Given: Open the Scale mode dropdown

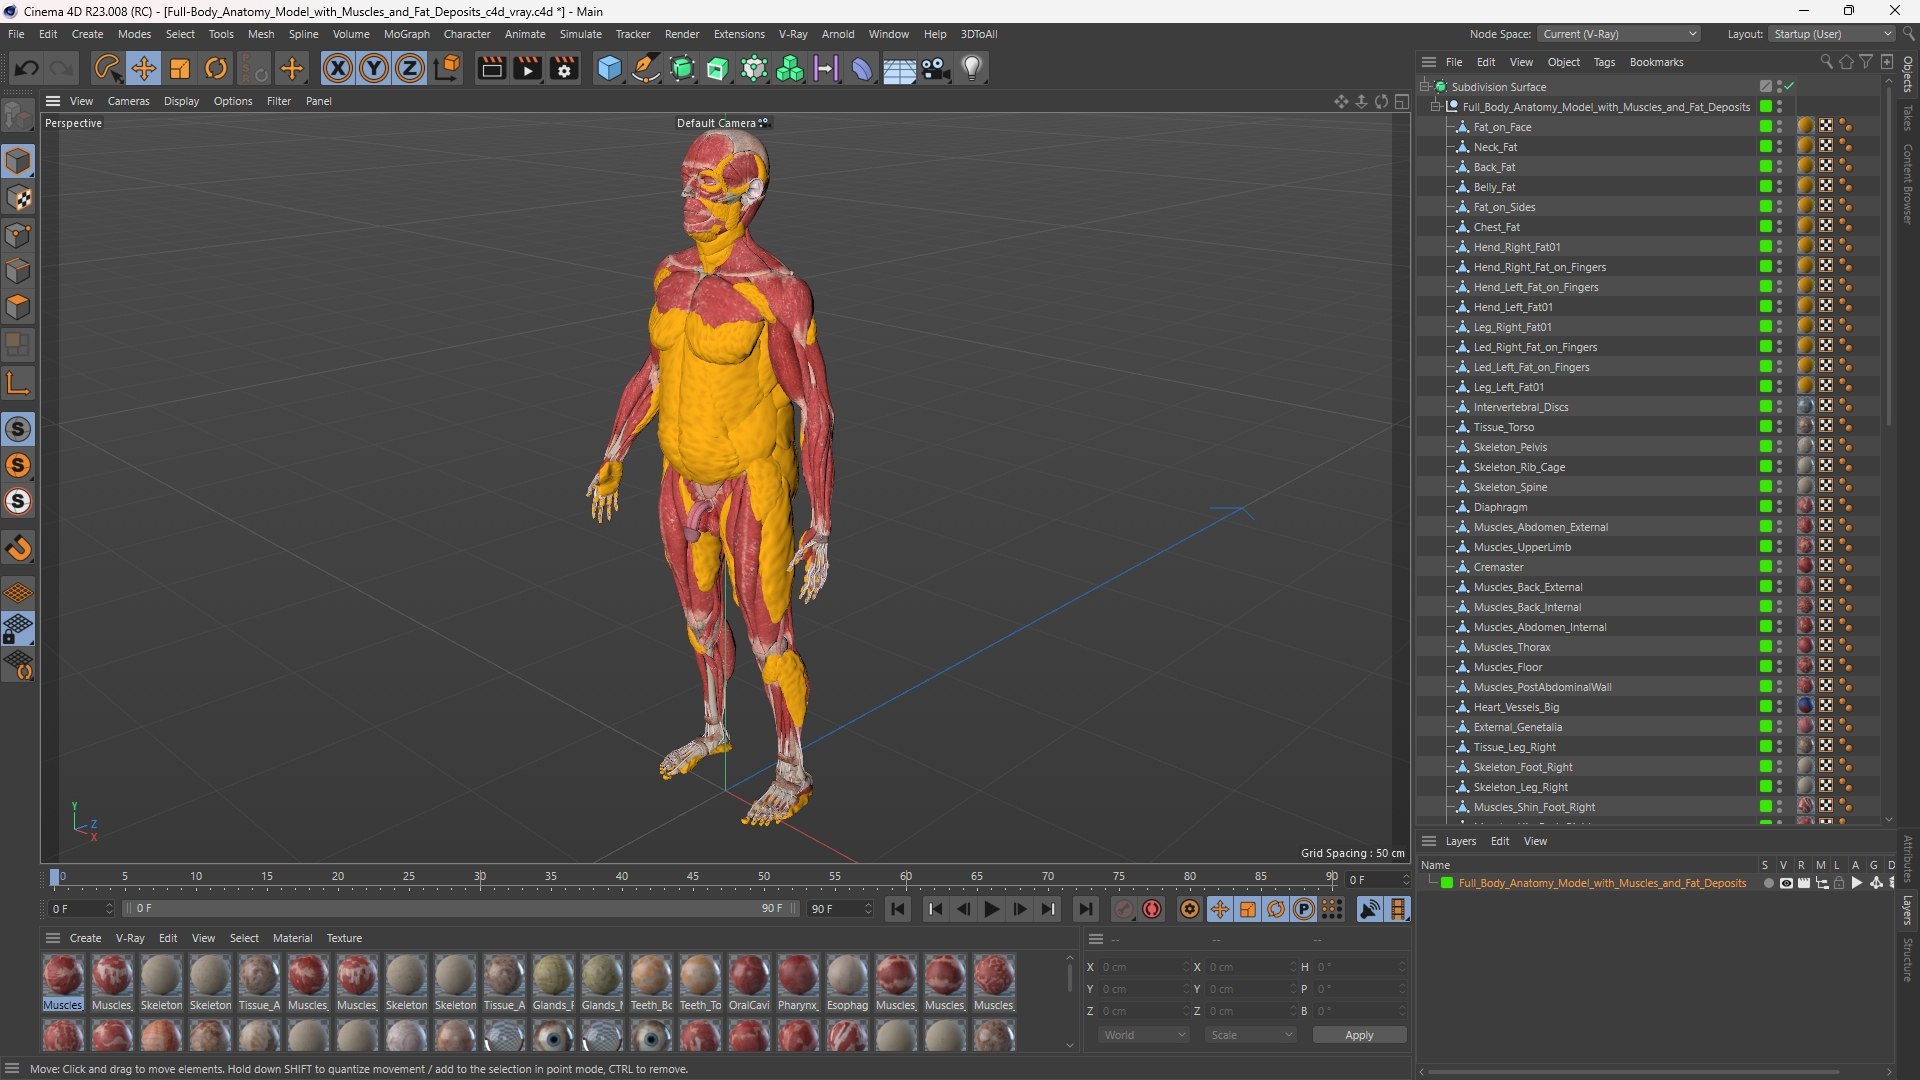Looking at the screenshot, I should coord(1250,1035).
